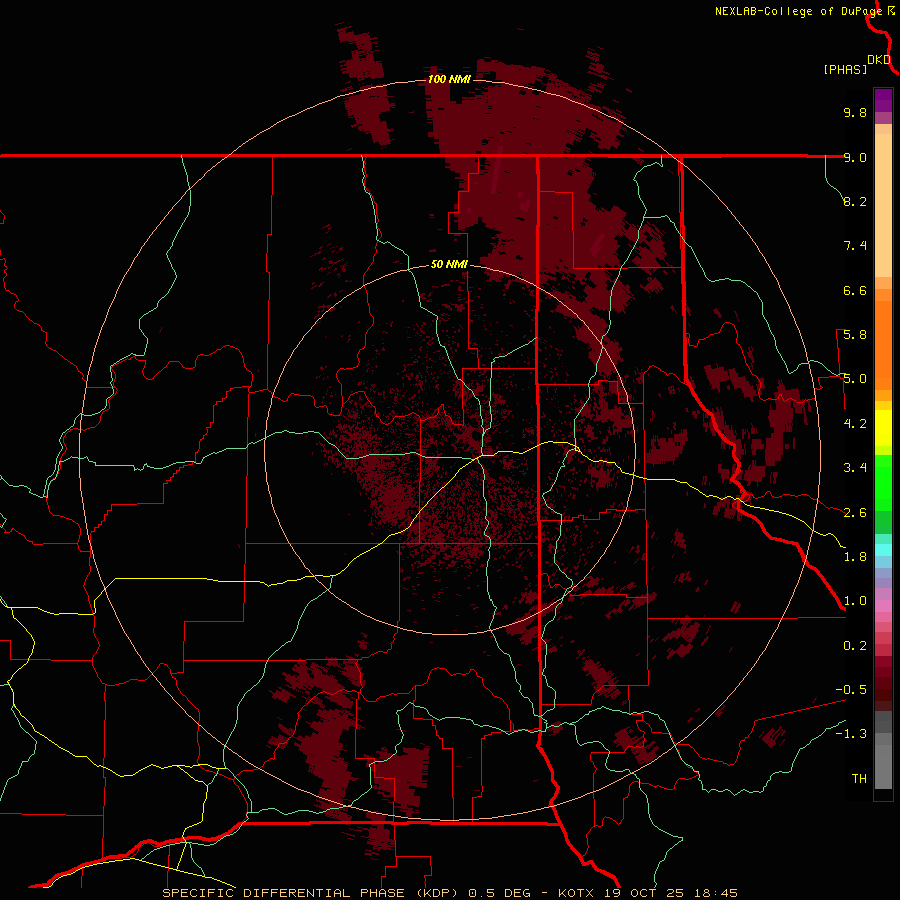Pick the yellow band near 4.2
900x900 pixels.
point(883,428)
